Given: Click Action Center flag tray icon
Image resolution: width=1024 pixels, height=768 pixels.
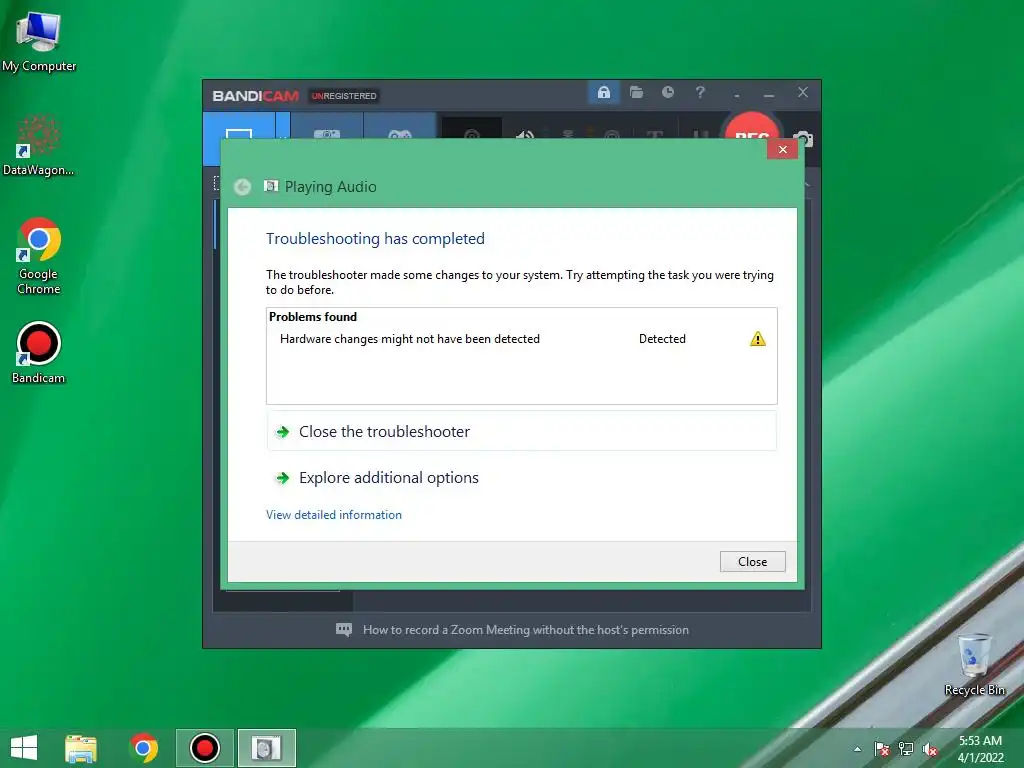Looking at the screenshot, I should (x=882, y=749).
